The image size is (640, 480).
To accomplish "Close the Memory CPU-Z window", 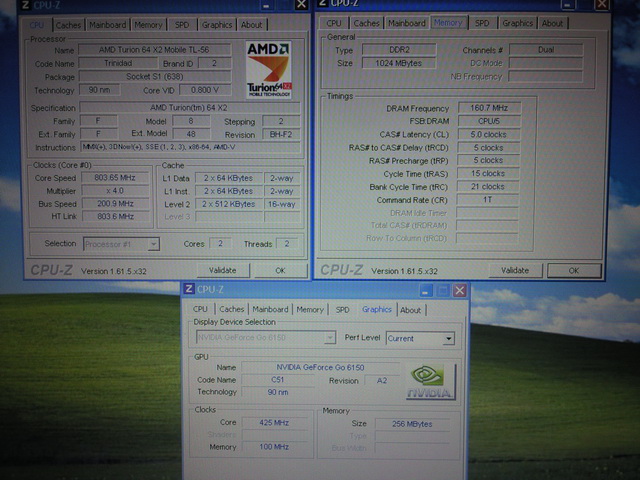I will click(602, 4).
